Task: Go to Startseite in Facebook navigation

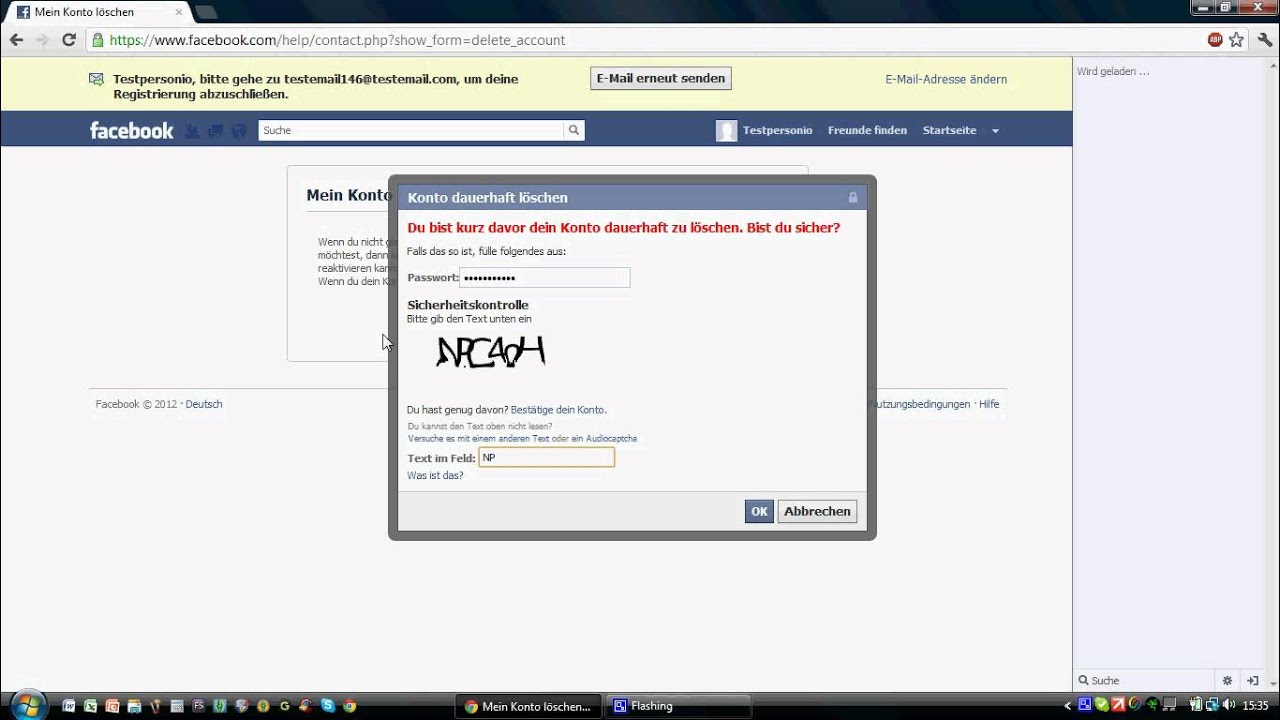Action: (x=949, y=130)
